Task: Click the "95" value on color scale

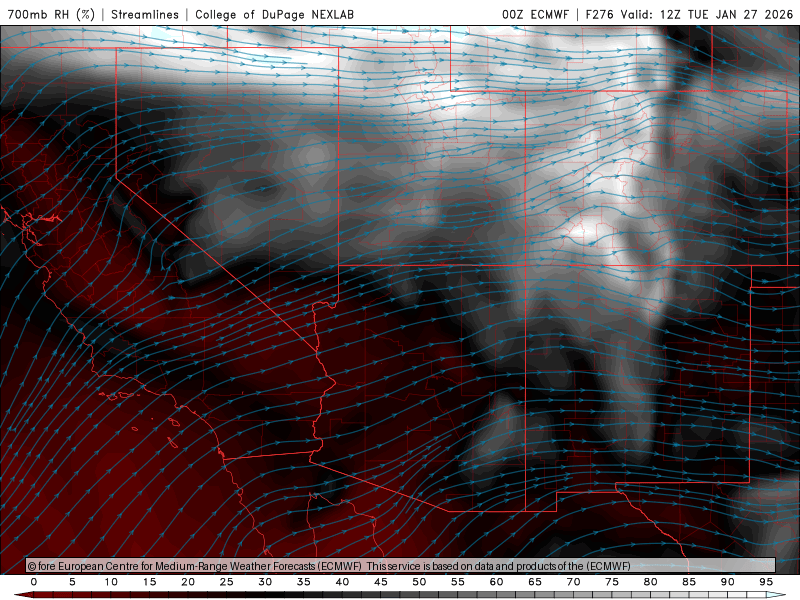Action: tap(766, 582)
